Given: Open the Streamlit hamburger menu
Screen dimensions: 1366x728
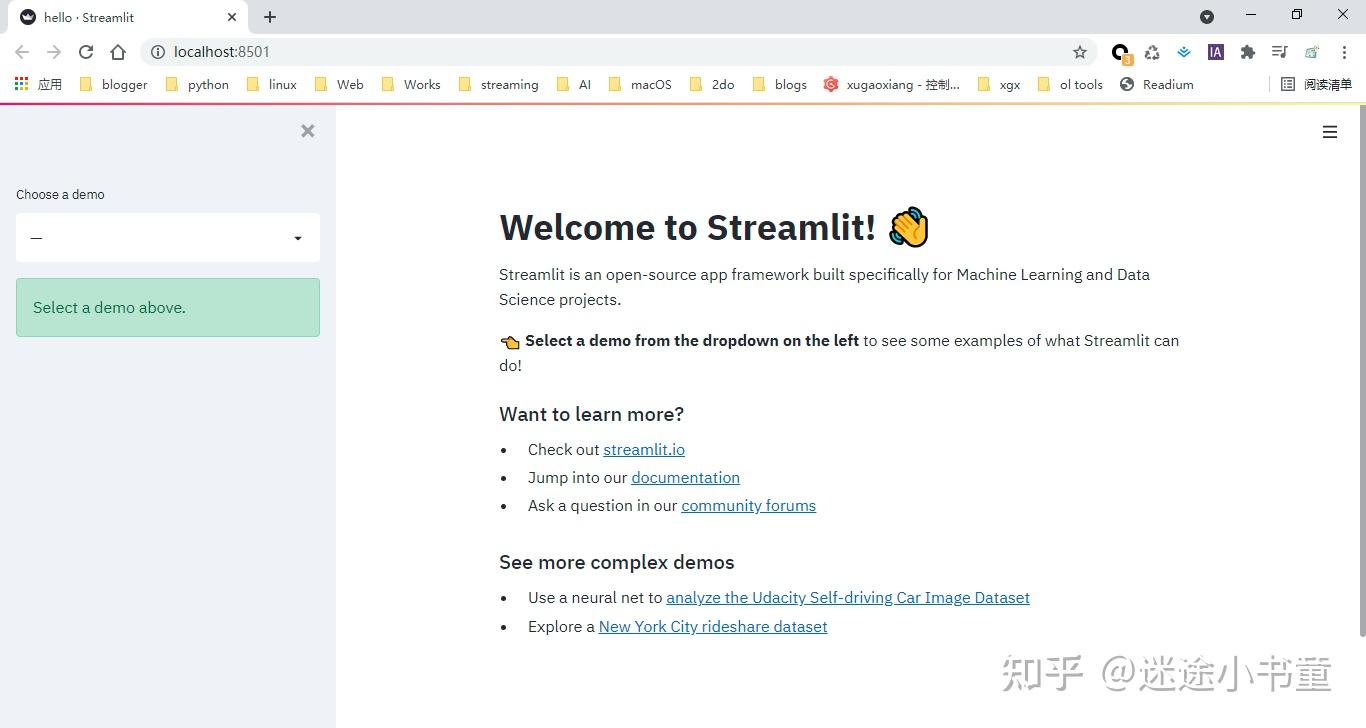Looking at the screenshot, I should click(1329, 131).
